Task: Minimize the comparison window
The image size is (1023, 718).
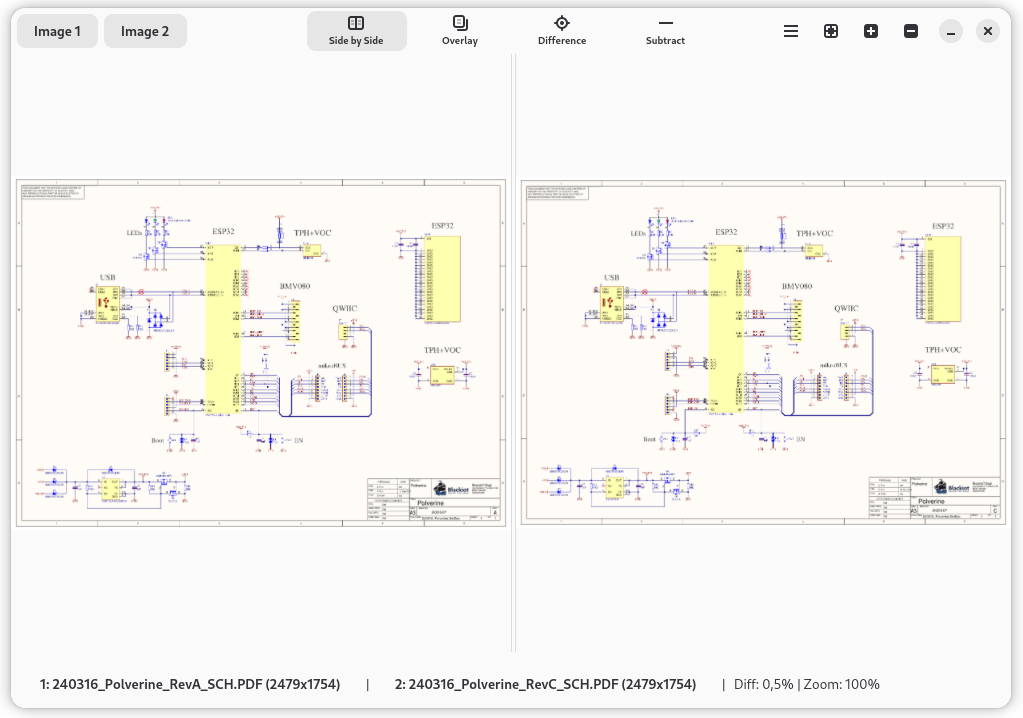Action: [951, 31]
